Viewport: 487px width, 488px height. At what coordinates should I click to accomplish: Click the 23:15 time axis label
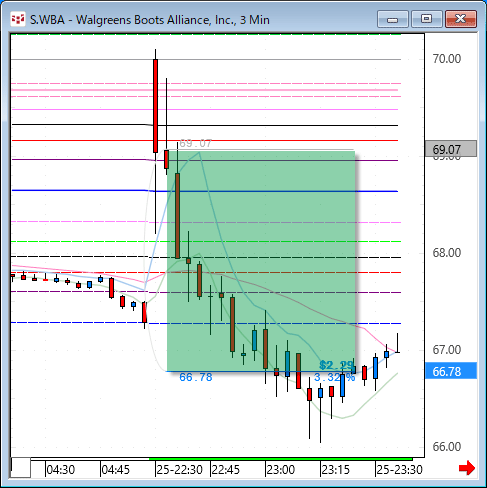336,470
